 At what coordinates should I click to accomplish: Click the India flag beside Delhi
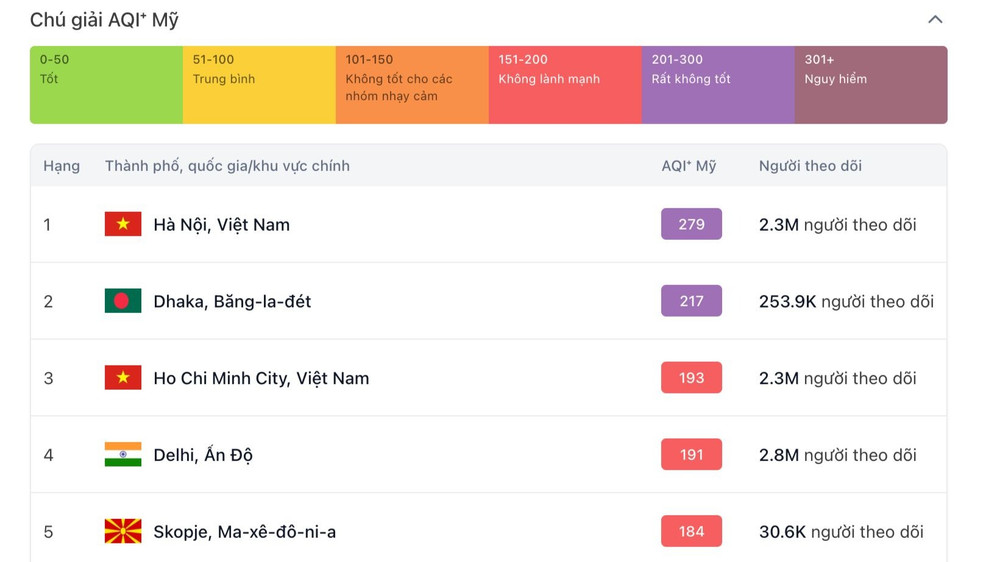[123, 454]
